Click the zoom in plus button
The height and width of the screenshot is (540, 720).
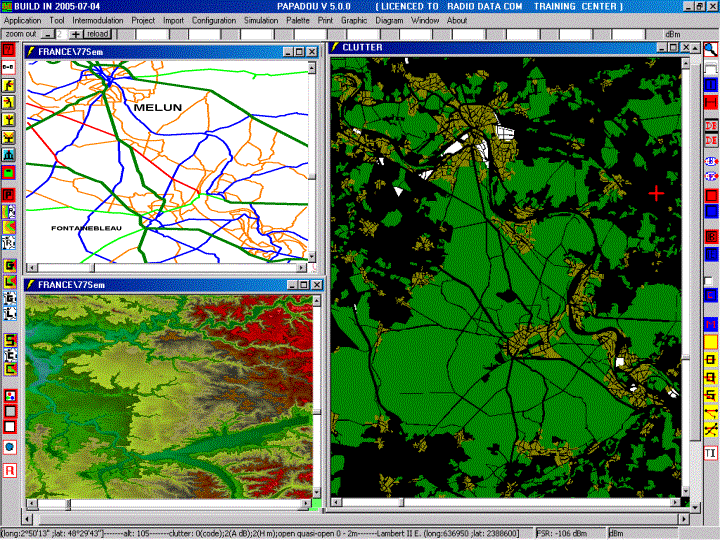click(x=75, y=34)
